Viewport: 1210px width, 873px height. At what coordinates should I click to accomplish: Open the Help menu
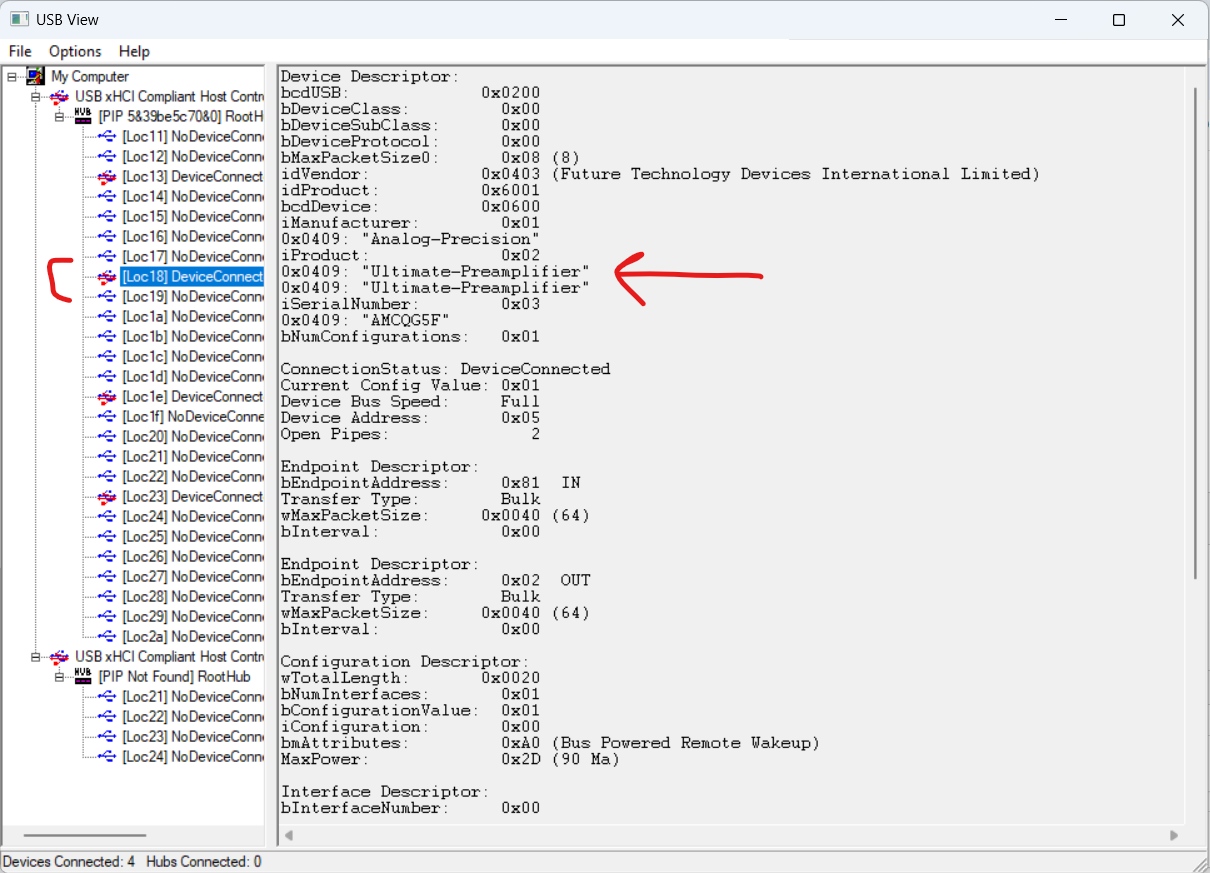click(134, 51)
